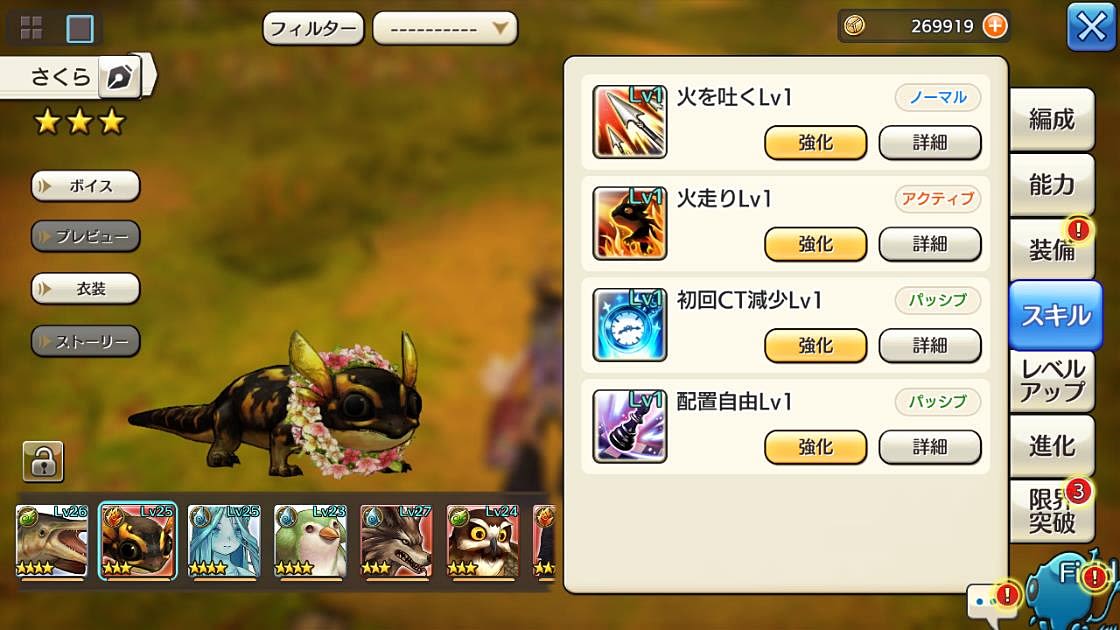Open the 編成 tab
The height and width of the screenshot is (630, 1120).
tap(1051, 119)
